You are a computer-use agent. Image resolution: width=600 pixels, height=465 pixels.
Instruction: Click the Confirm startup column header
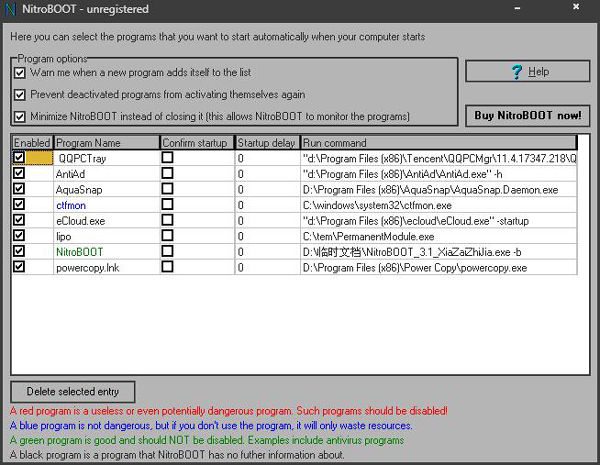(197, 142)
